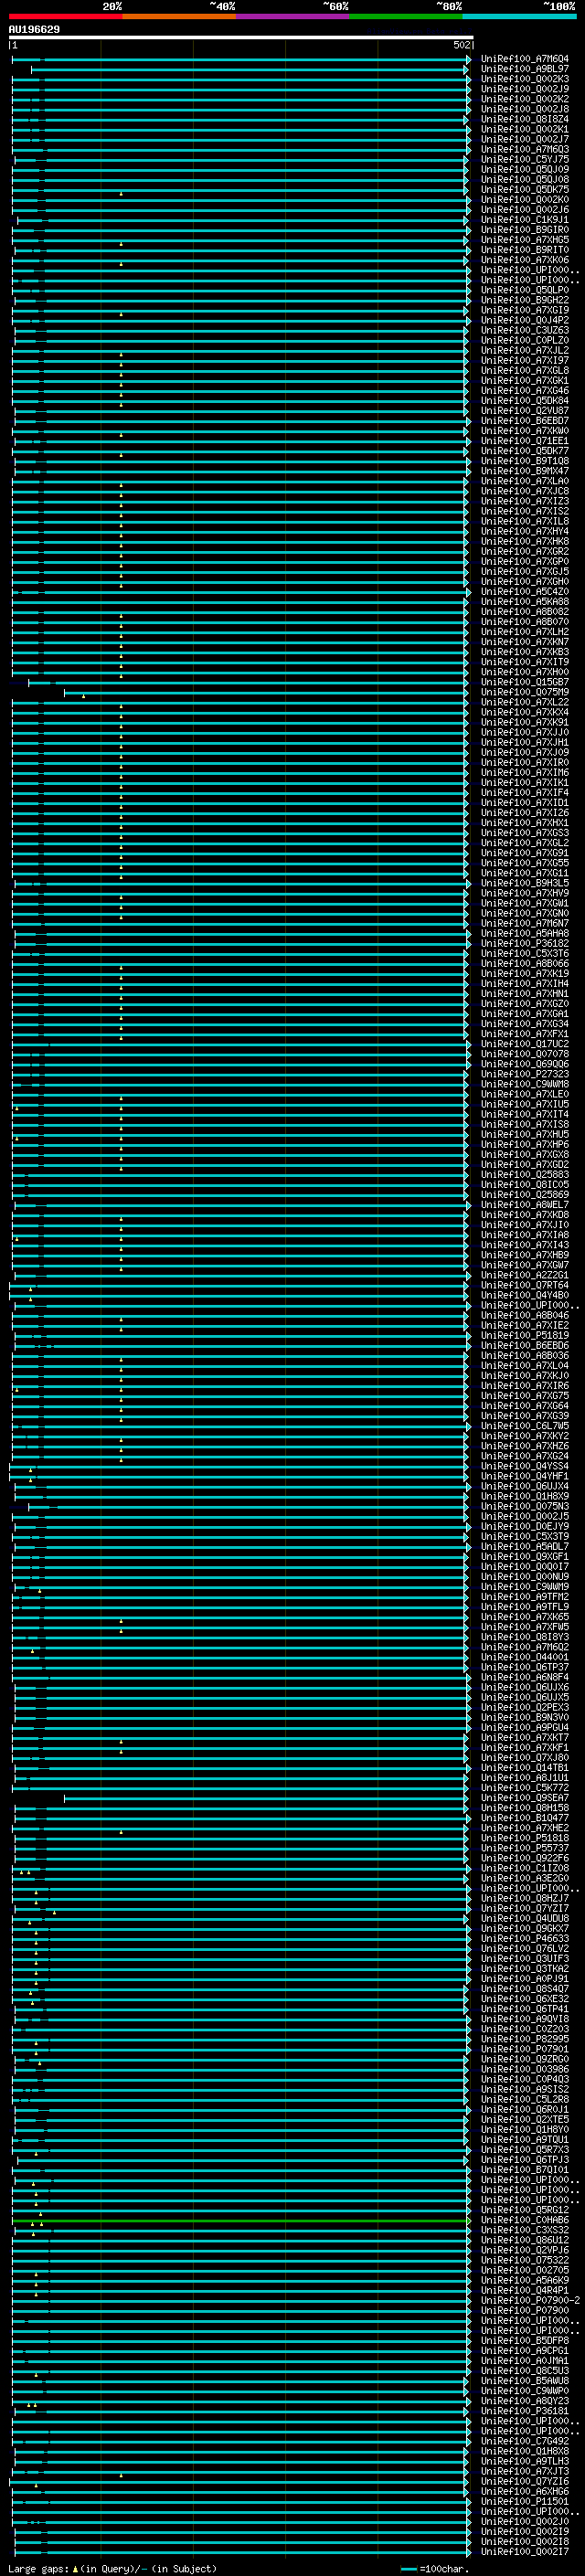Click hit UniRef100_P36181
Image resolution: width=585 pixels, height=2576 pixels.
(x=524, y=2410)
